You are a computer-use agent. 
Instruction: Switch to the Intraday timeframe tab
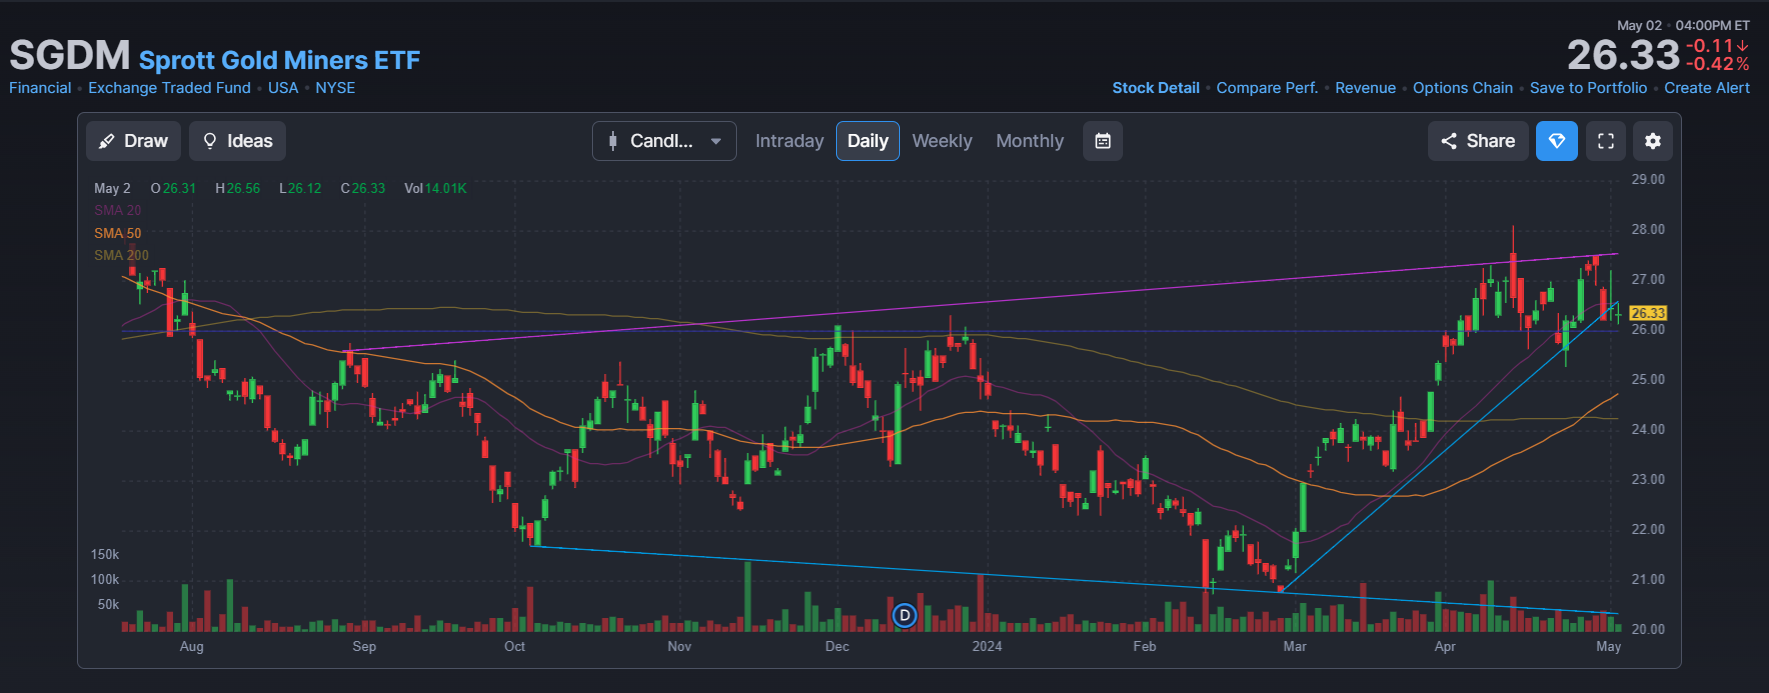pos(789,141)
